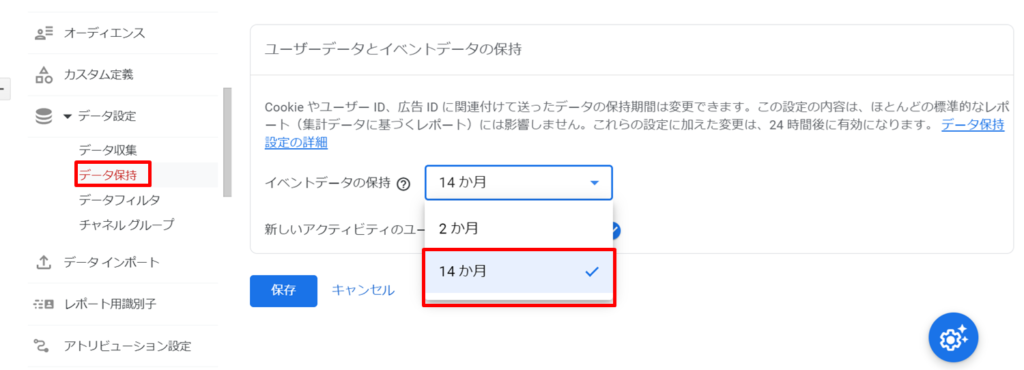Viewport: 1024px width, 370px height.
Task: Choose the 2 か月 option
Action: pyautogui.click(x=519, y=228)
